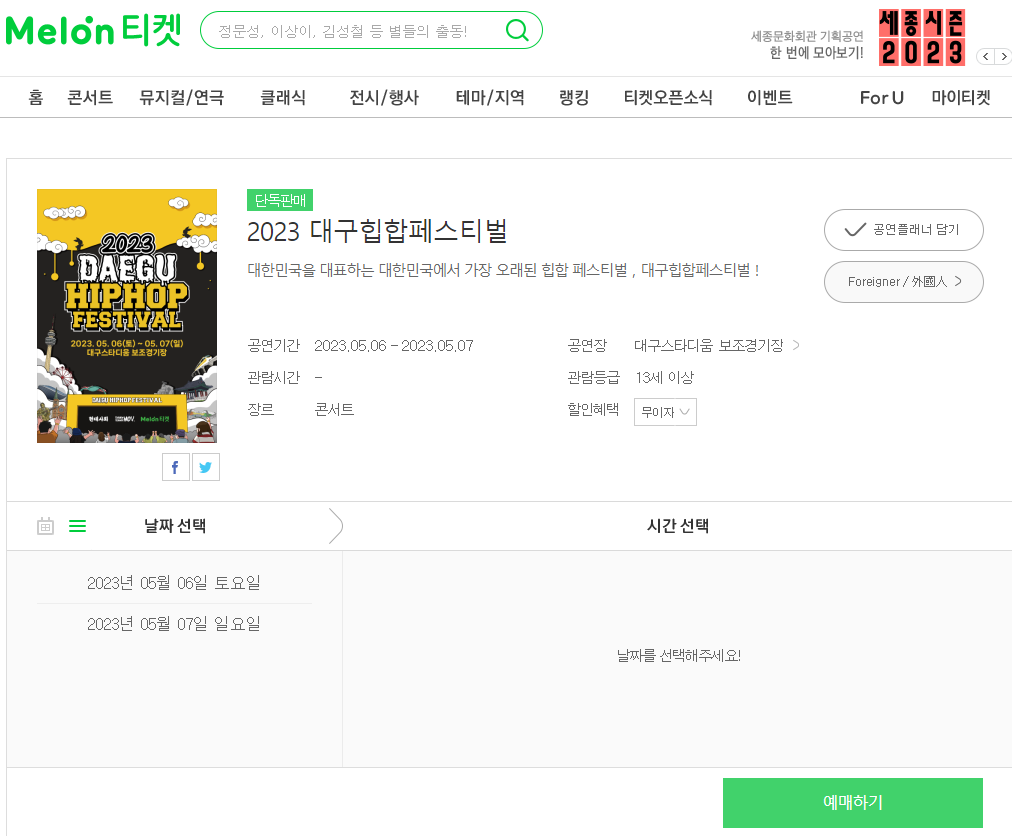
Task: Open the 무이자 discount benefit dropdown
Action: coord(664,411)
